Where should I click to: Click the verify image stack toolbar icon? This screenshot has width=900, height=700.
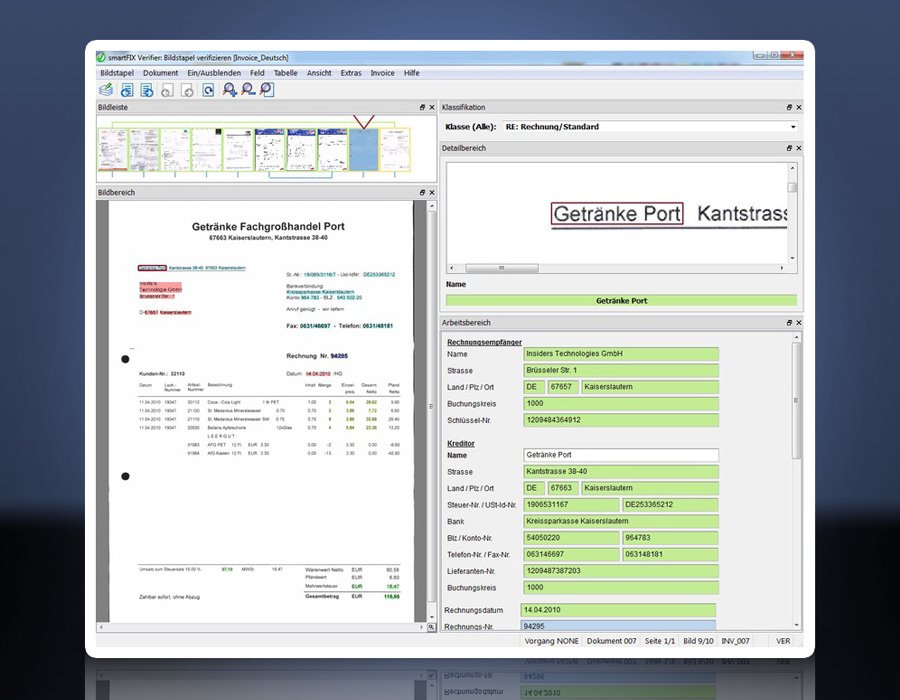tap(105, 90)
